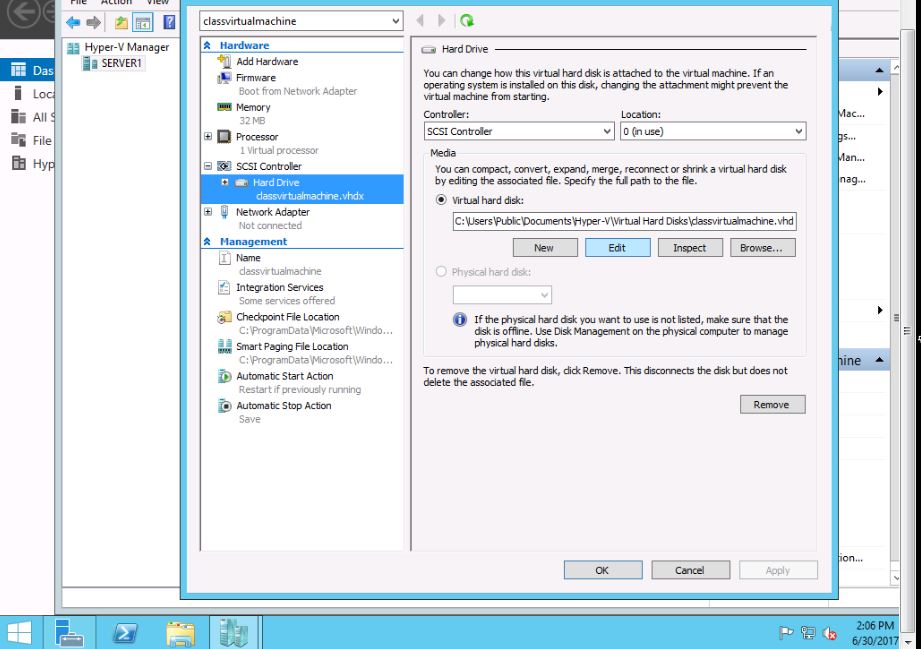Viewport: 921px width, 649px height.
Task: Click the Edit button
Action: tap(617, 248)
